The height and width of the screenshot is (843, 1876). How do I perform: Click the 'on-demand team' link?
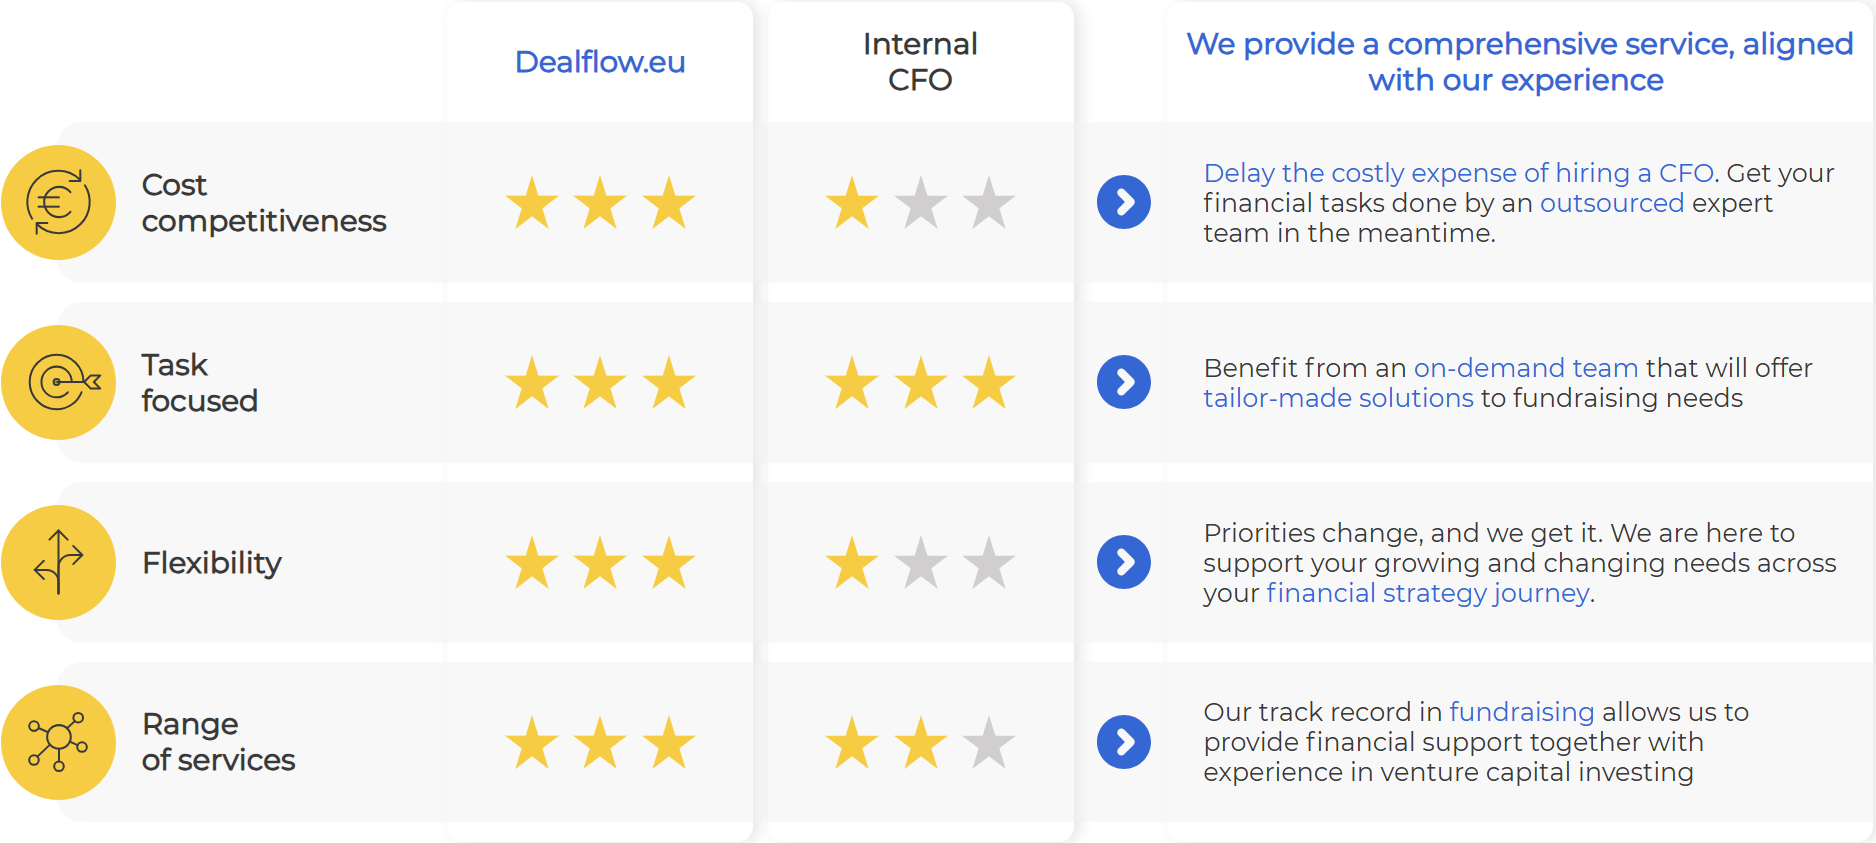tap(1526, 368)
